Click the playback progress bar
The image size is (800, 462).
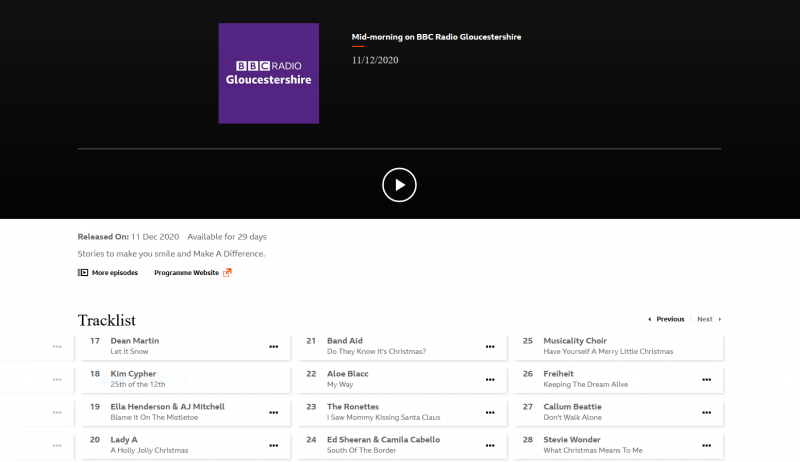(x=399, y=149)
